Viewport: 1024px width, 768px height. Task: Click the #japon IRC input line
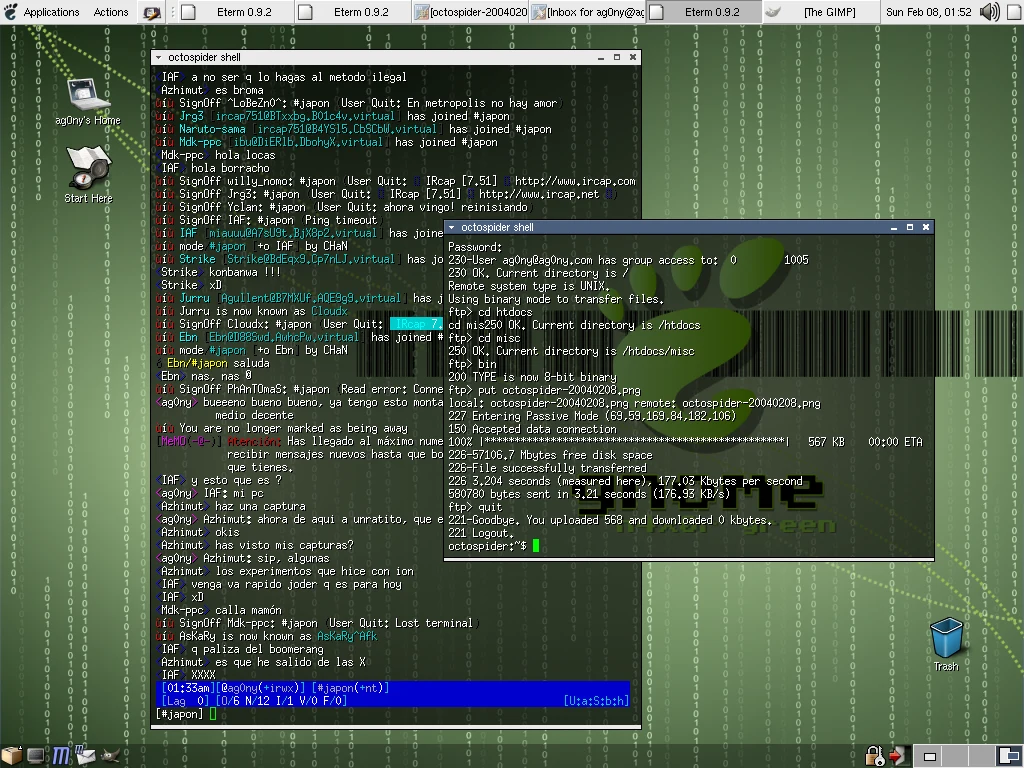[x=400, y=713]
